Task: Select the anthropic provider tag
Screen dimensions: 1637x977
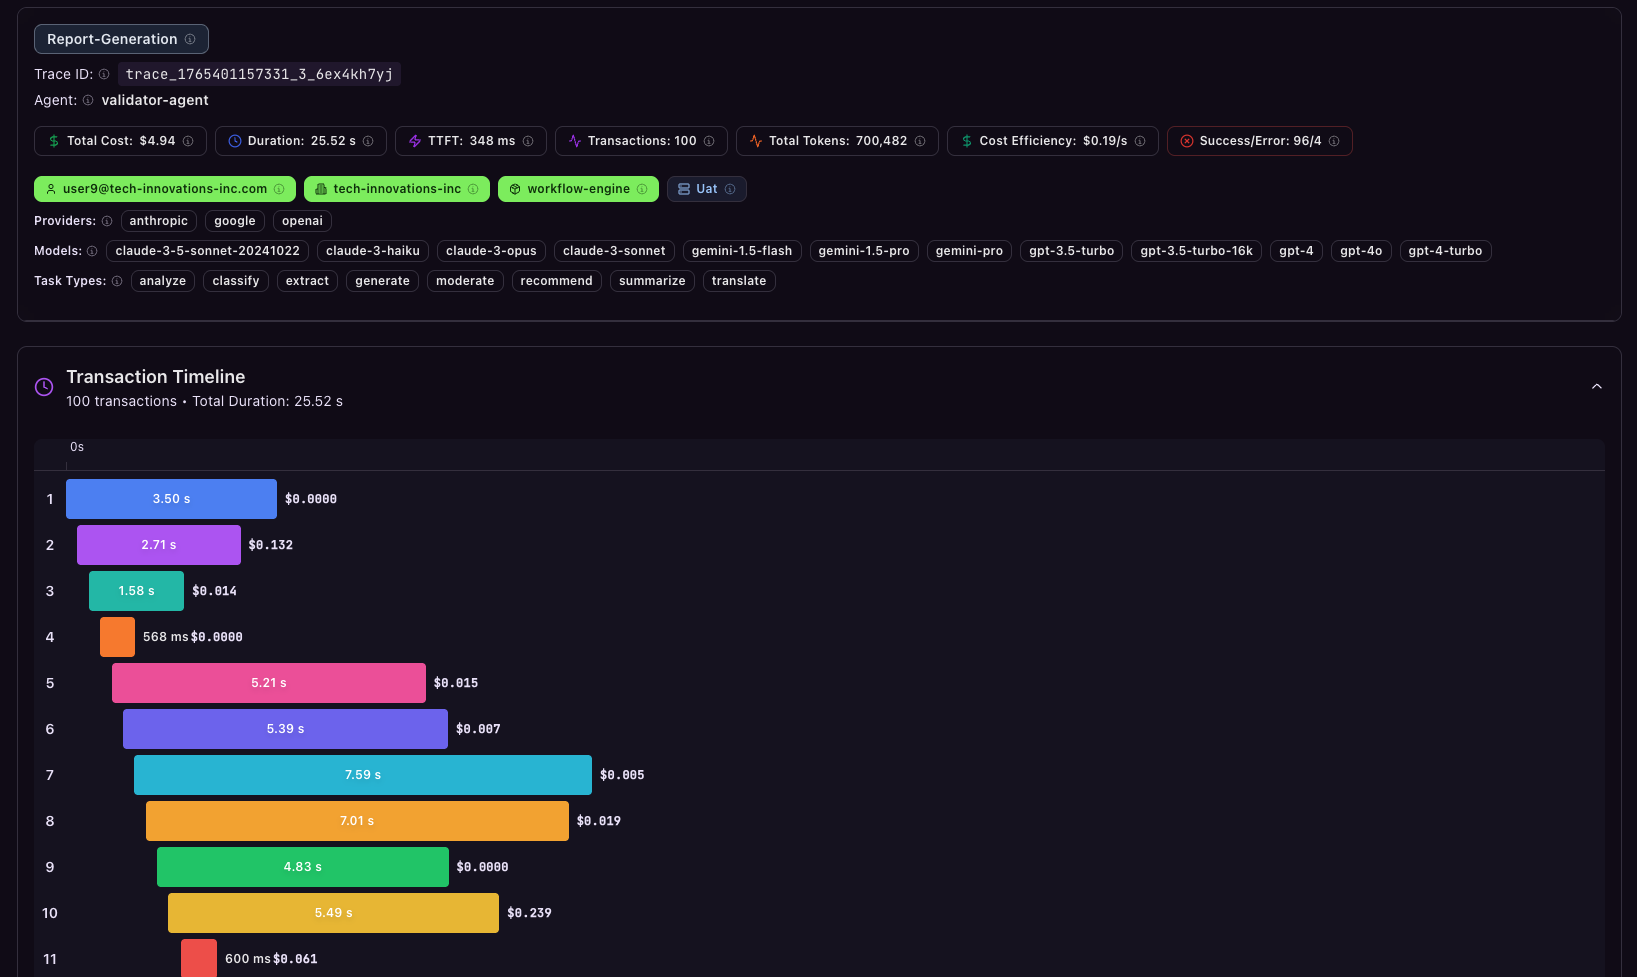Action: point(158,221)
